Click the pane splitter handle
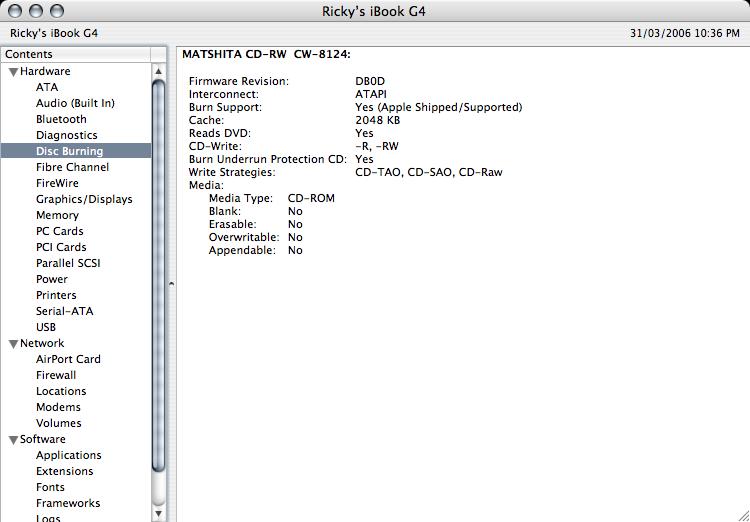 point(171,284)
